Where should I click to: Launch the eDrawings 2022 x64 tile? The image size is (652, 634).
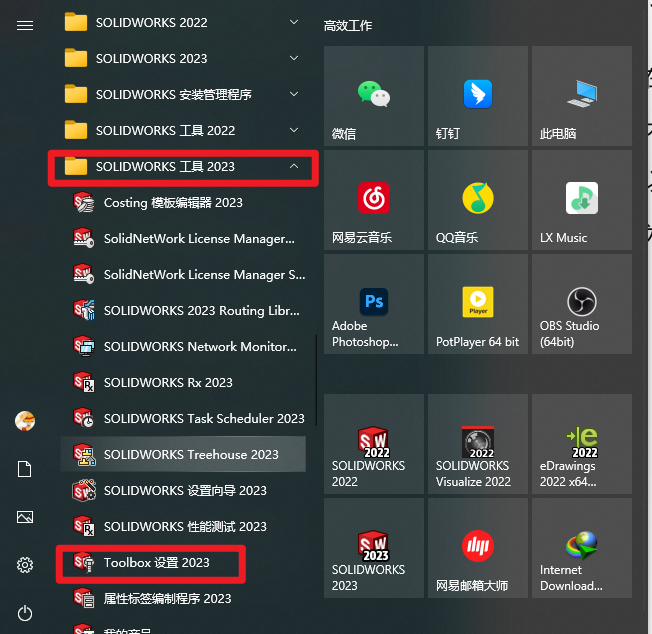(582, 444)
